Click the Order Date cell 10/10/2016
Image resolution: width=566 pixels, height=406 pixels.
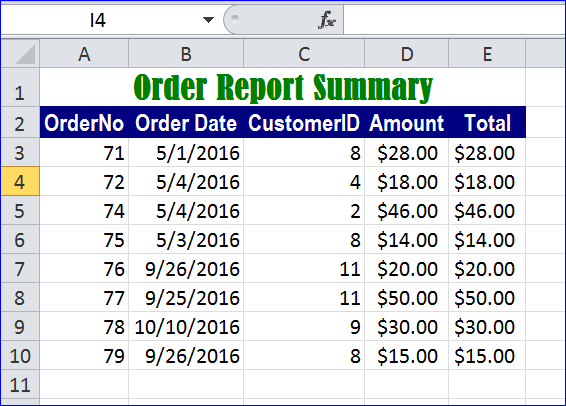[186, 327]
